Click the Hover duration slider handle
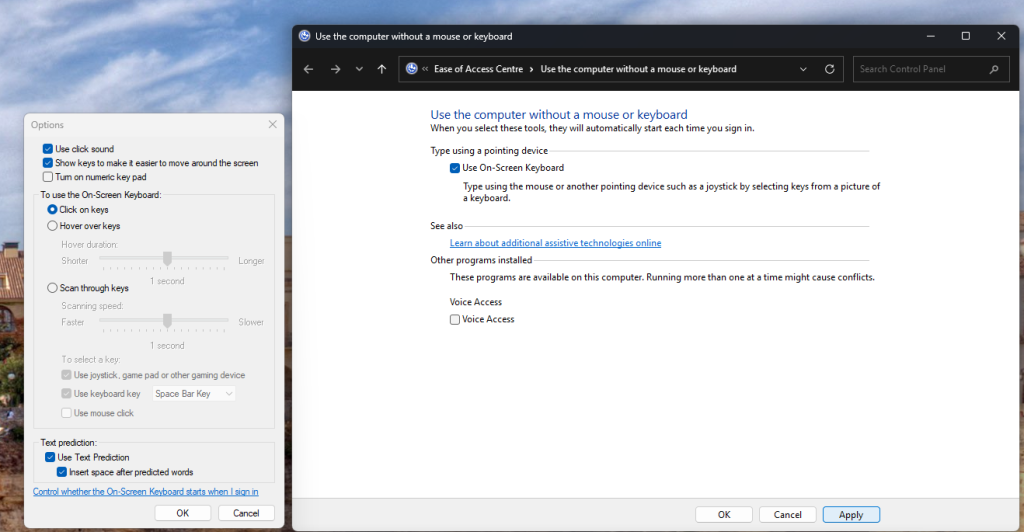The height and width of the screenshot is (532, 1024). [167, 259]
